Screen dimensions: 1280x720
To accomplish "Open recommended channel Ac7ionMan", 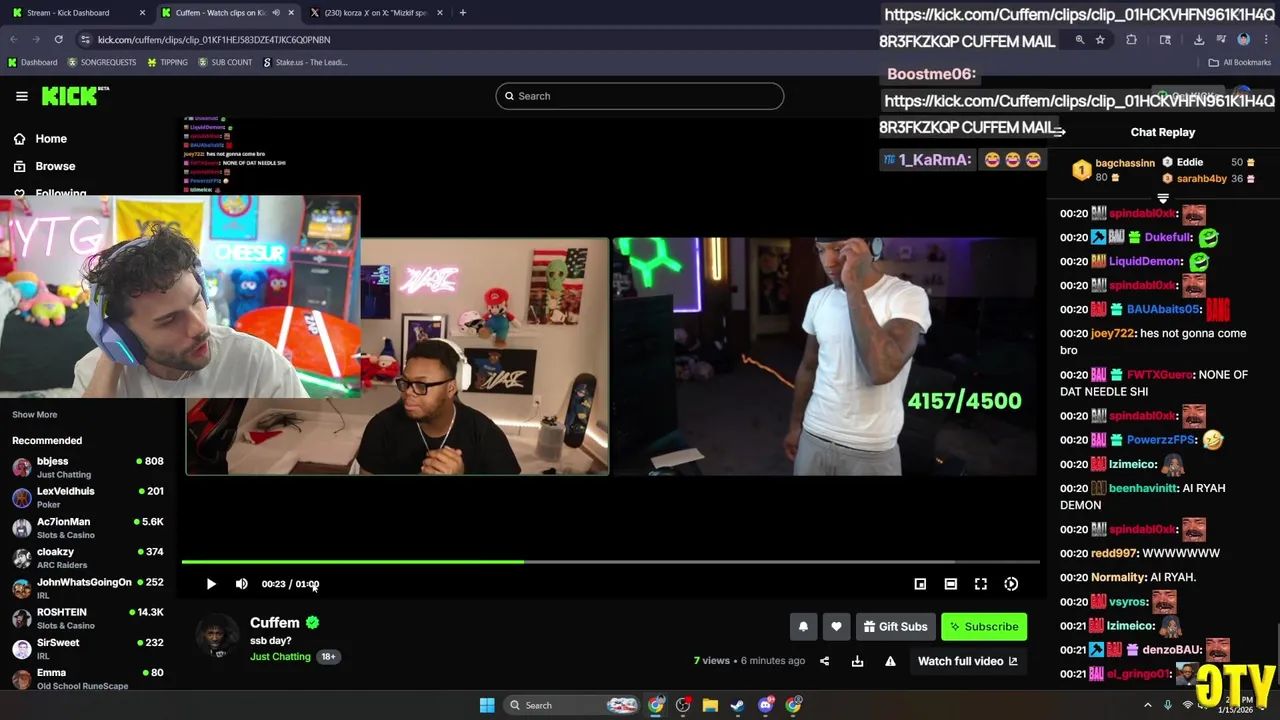I will 88,528.
